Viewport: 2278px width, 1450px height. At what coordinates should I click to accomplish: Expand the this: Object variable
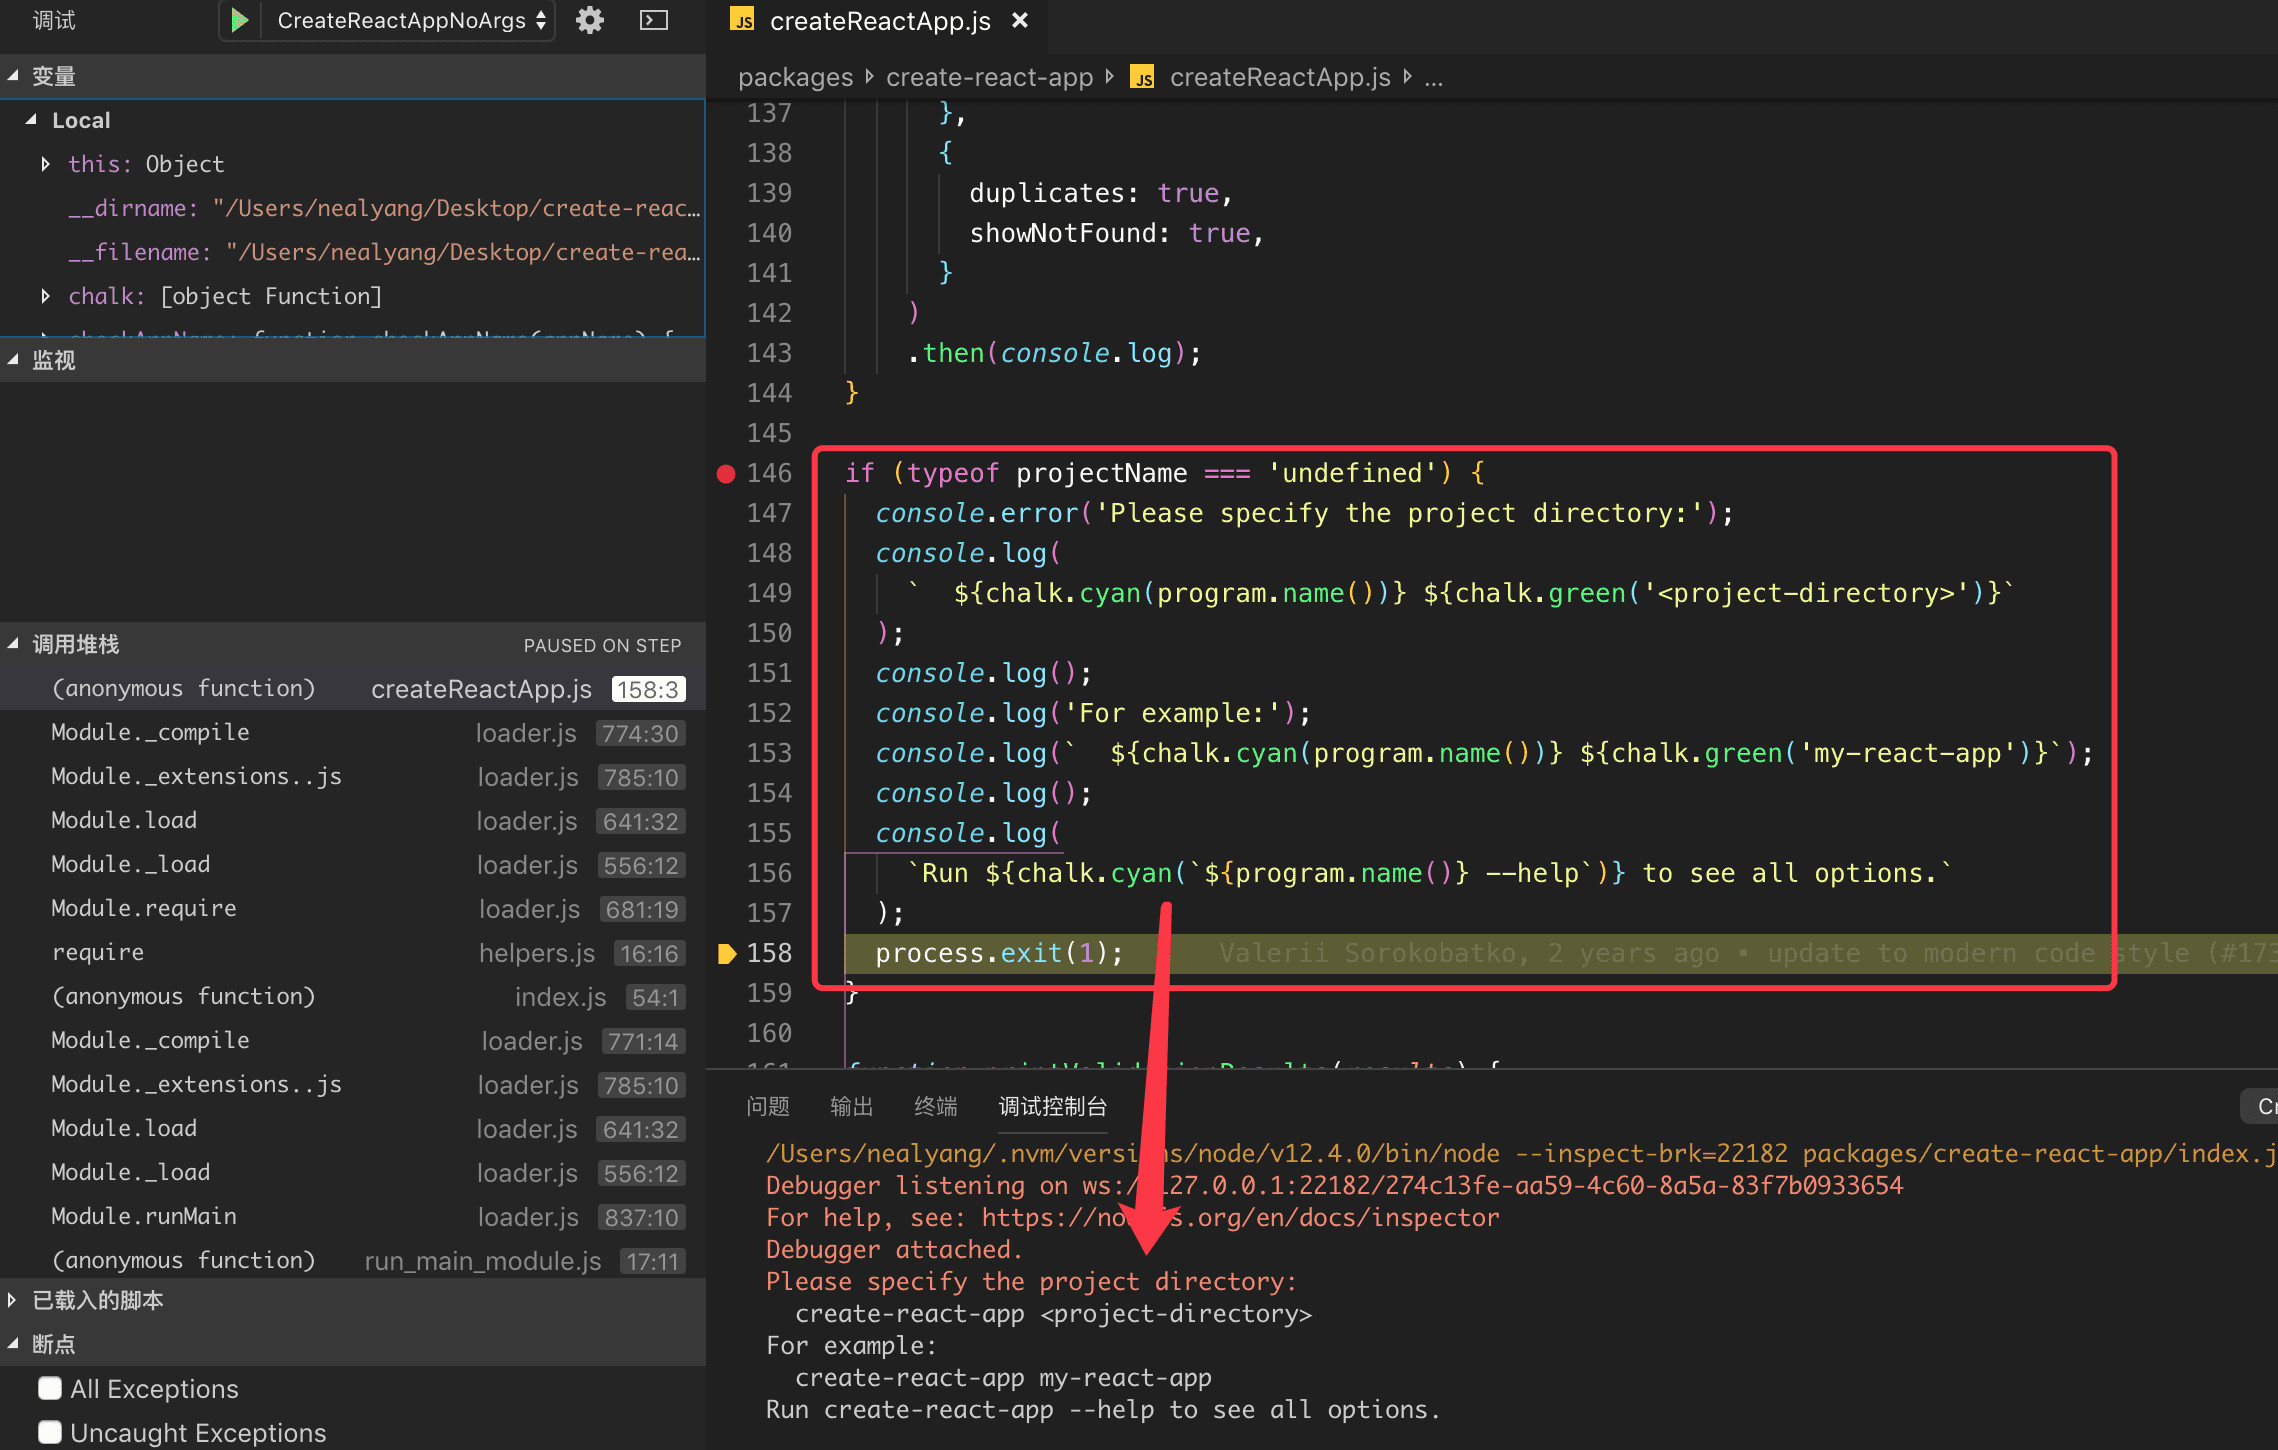point(46,164)
